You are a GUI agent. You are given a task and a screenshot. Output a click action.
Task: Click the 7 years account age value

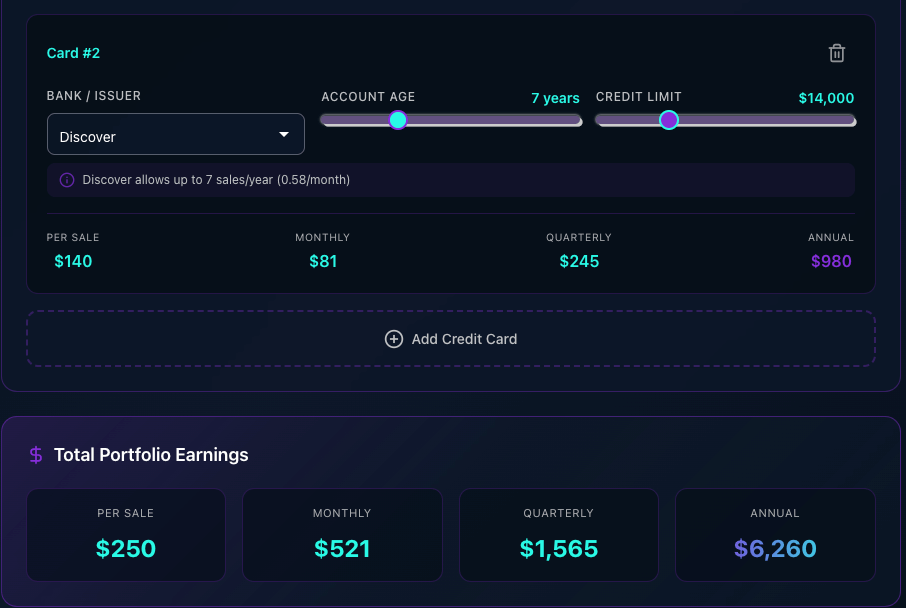pos(555,98)
